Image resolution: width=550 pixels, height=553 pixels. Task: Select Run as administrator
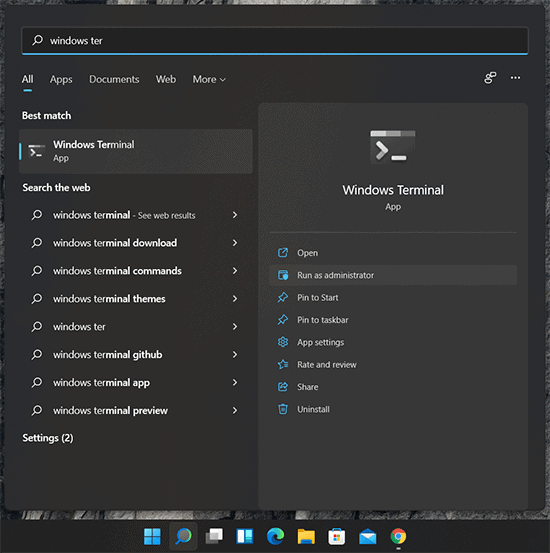tap(393, 275)
